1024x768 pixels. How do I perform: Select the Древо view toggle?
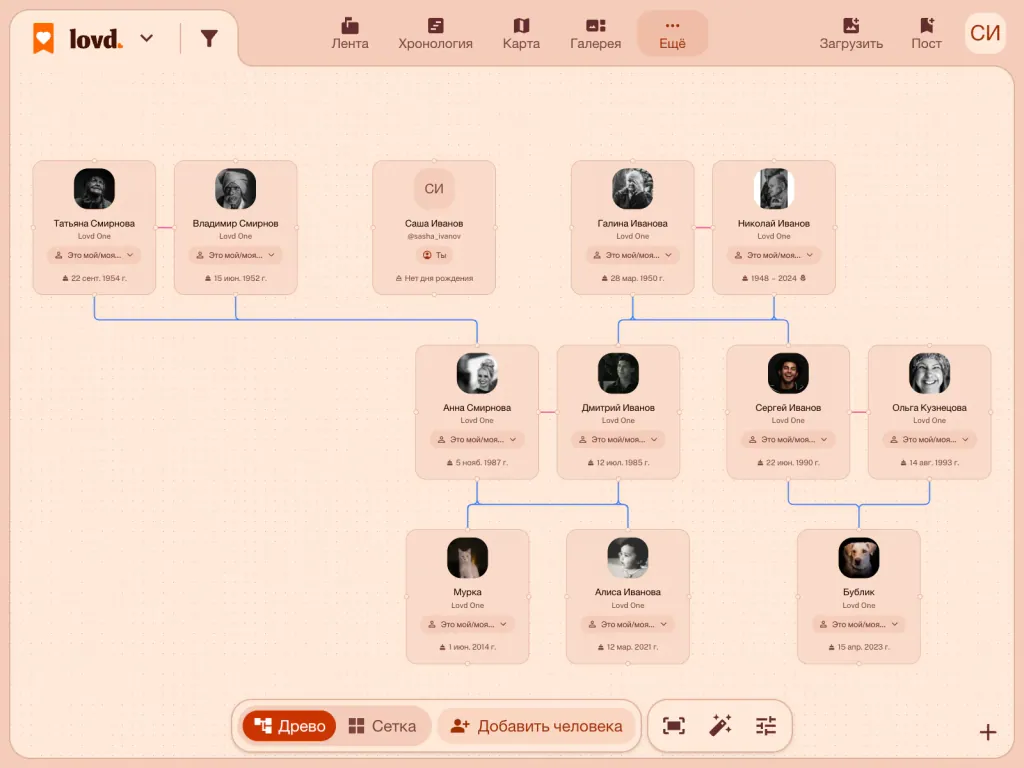click(289, 726)
